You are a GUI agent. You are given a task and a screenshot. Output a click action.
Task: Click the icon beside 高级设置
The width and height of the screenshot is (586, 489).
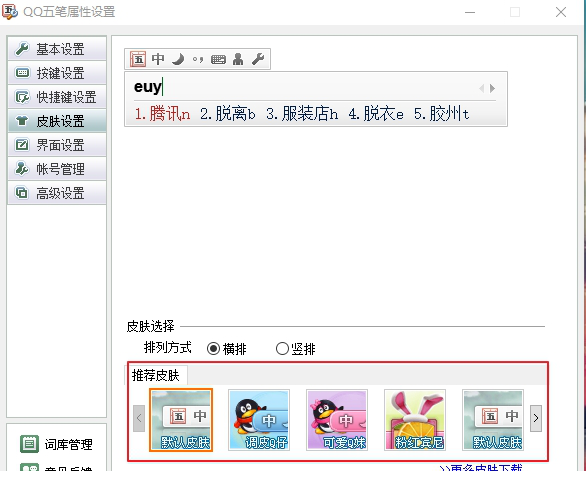pyautogui.click(x=22, y=193)
